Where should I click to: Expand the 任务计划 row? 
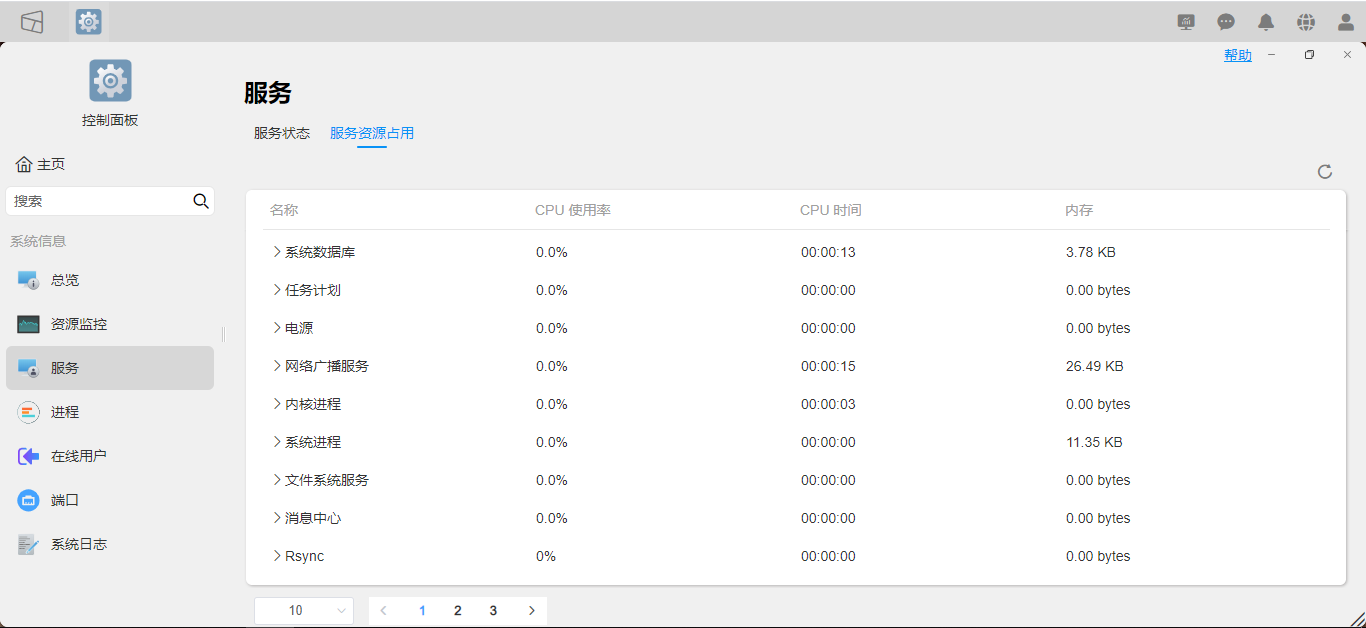click(x=277, y=290)
